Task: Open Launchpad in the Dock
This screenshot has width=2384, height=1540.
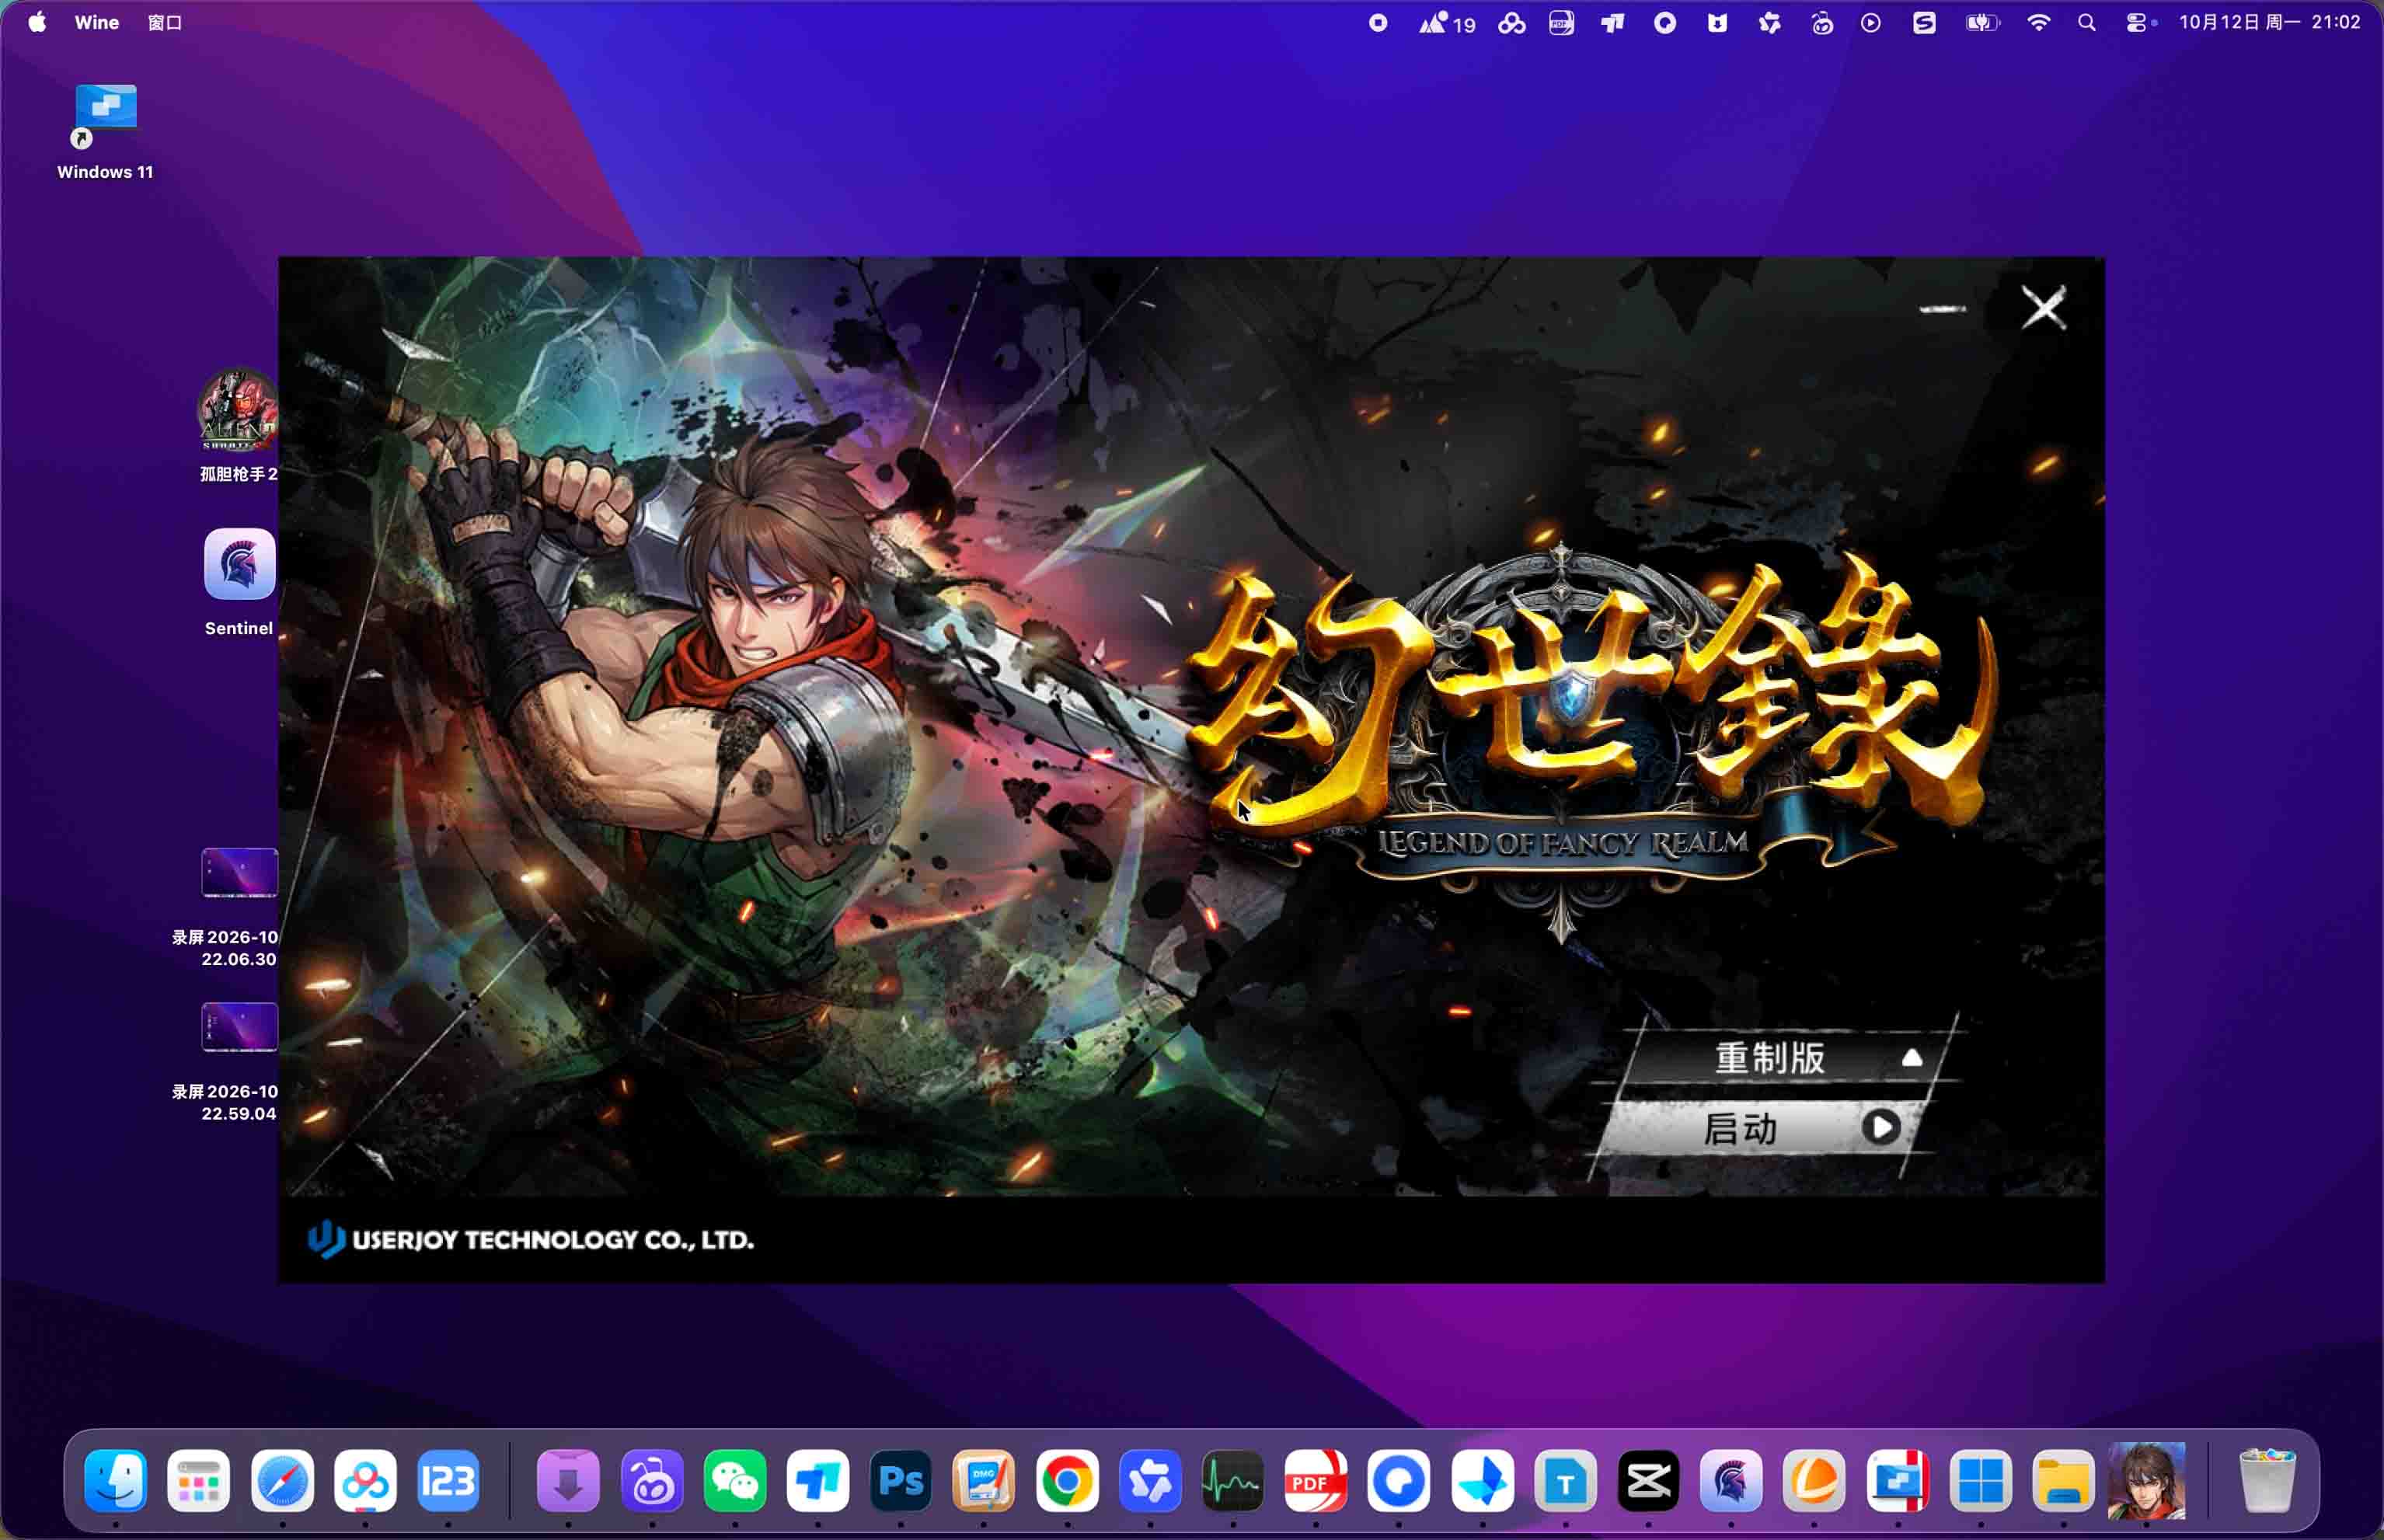Action: point(199,1480)
